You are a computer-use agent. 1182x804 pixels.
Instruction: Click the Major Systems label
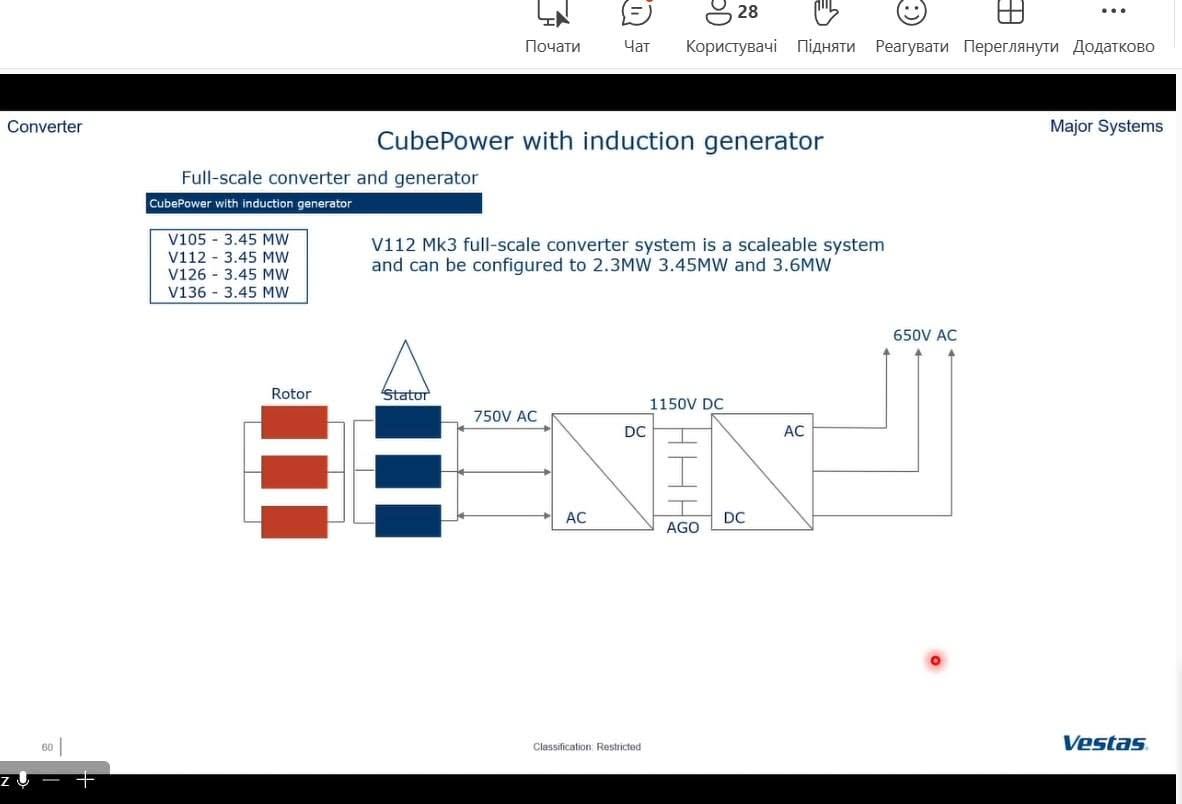coord(1106,127)
